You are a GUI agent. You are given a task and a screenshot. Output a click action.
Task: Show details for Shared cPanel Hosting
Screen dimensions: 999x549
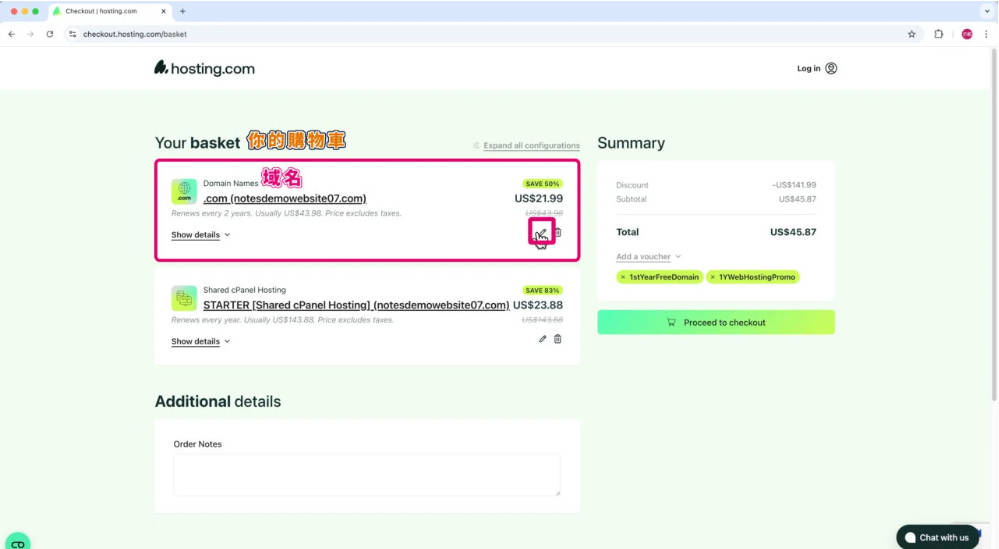tap(201, 341)
